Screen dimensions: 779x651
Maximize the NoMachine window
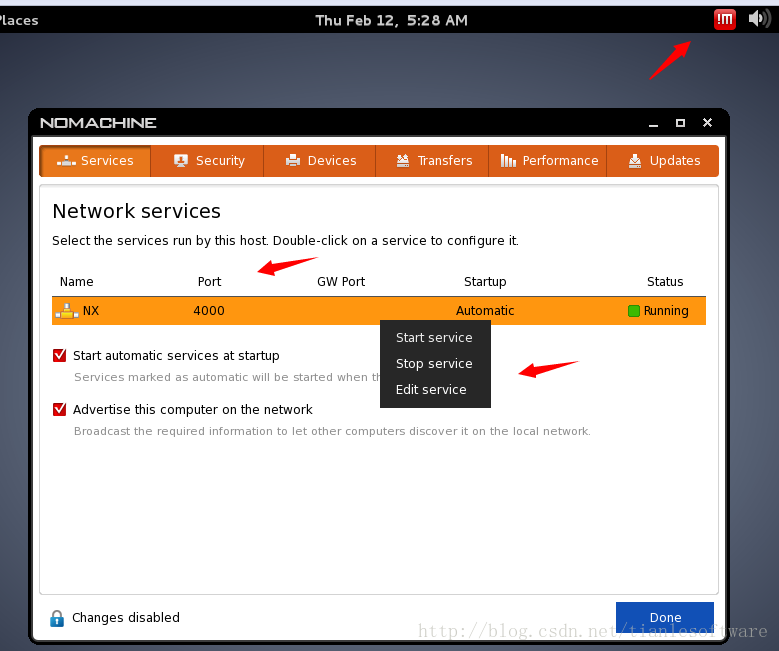680,123
